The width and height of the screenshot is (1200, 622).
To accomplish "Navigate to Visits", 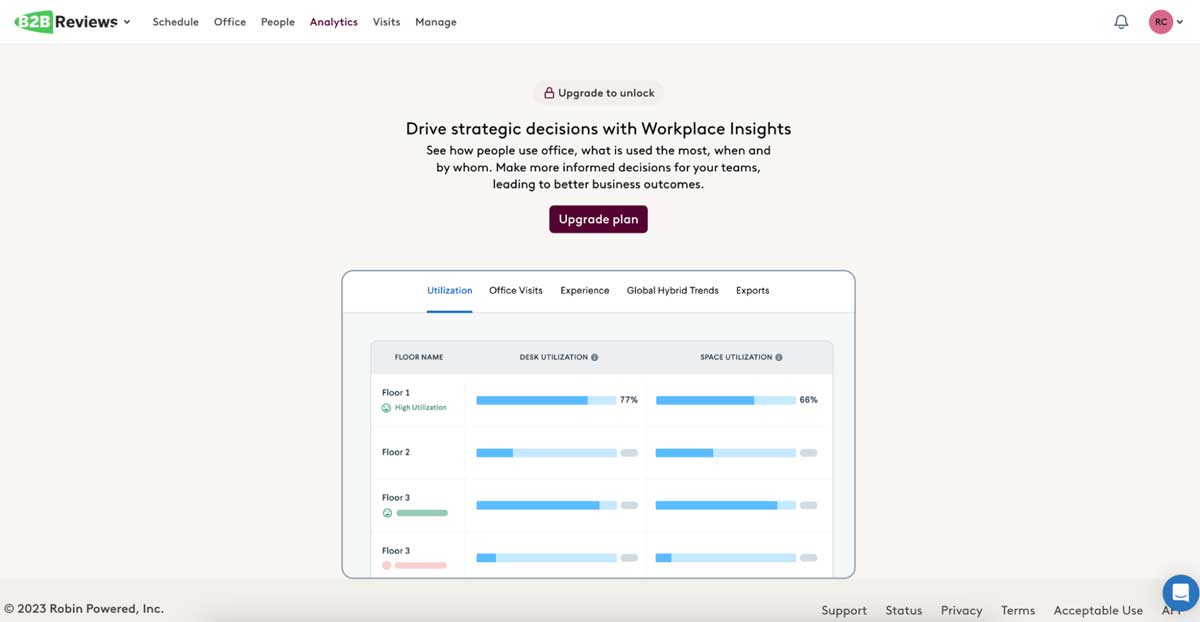I will pyautogui.click(x=386, y=22).
